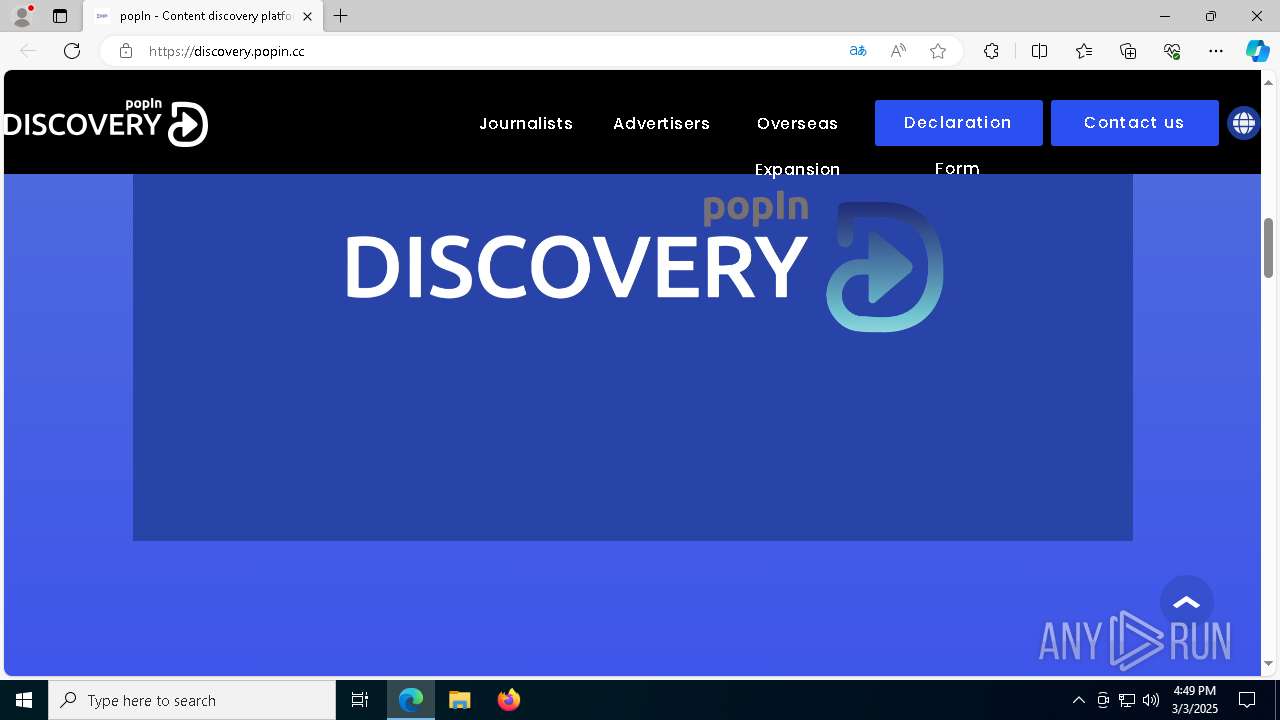Click the page vertical scrollbar thumb
The height and width of the screenshot is (720, 1280).
(1269, 247)
